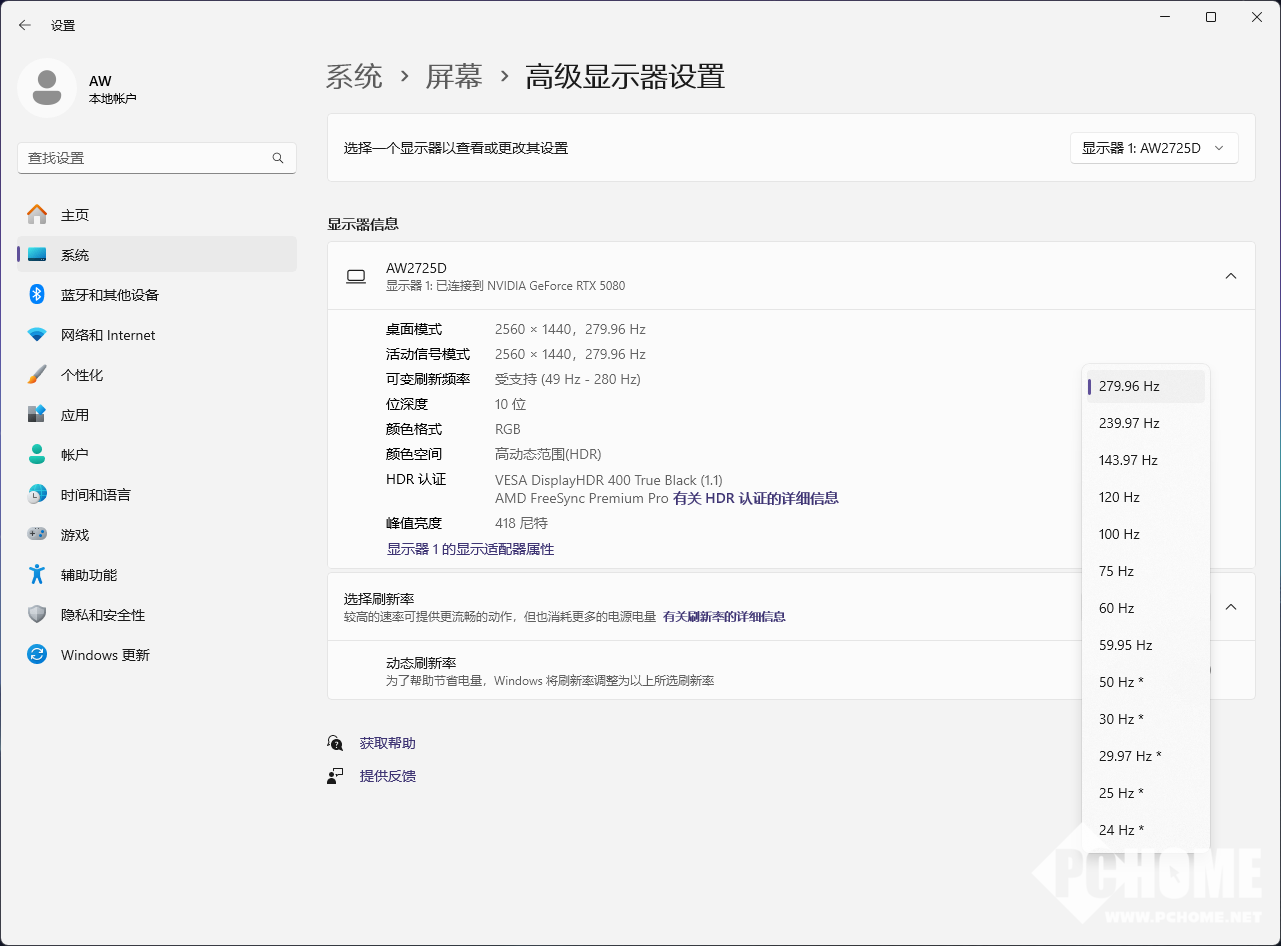Open the 显示器 1: AW2725D dropdown
This screenshot has width=1281, height=946.
tap(1154, 148)
